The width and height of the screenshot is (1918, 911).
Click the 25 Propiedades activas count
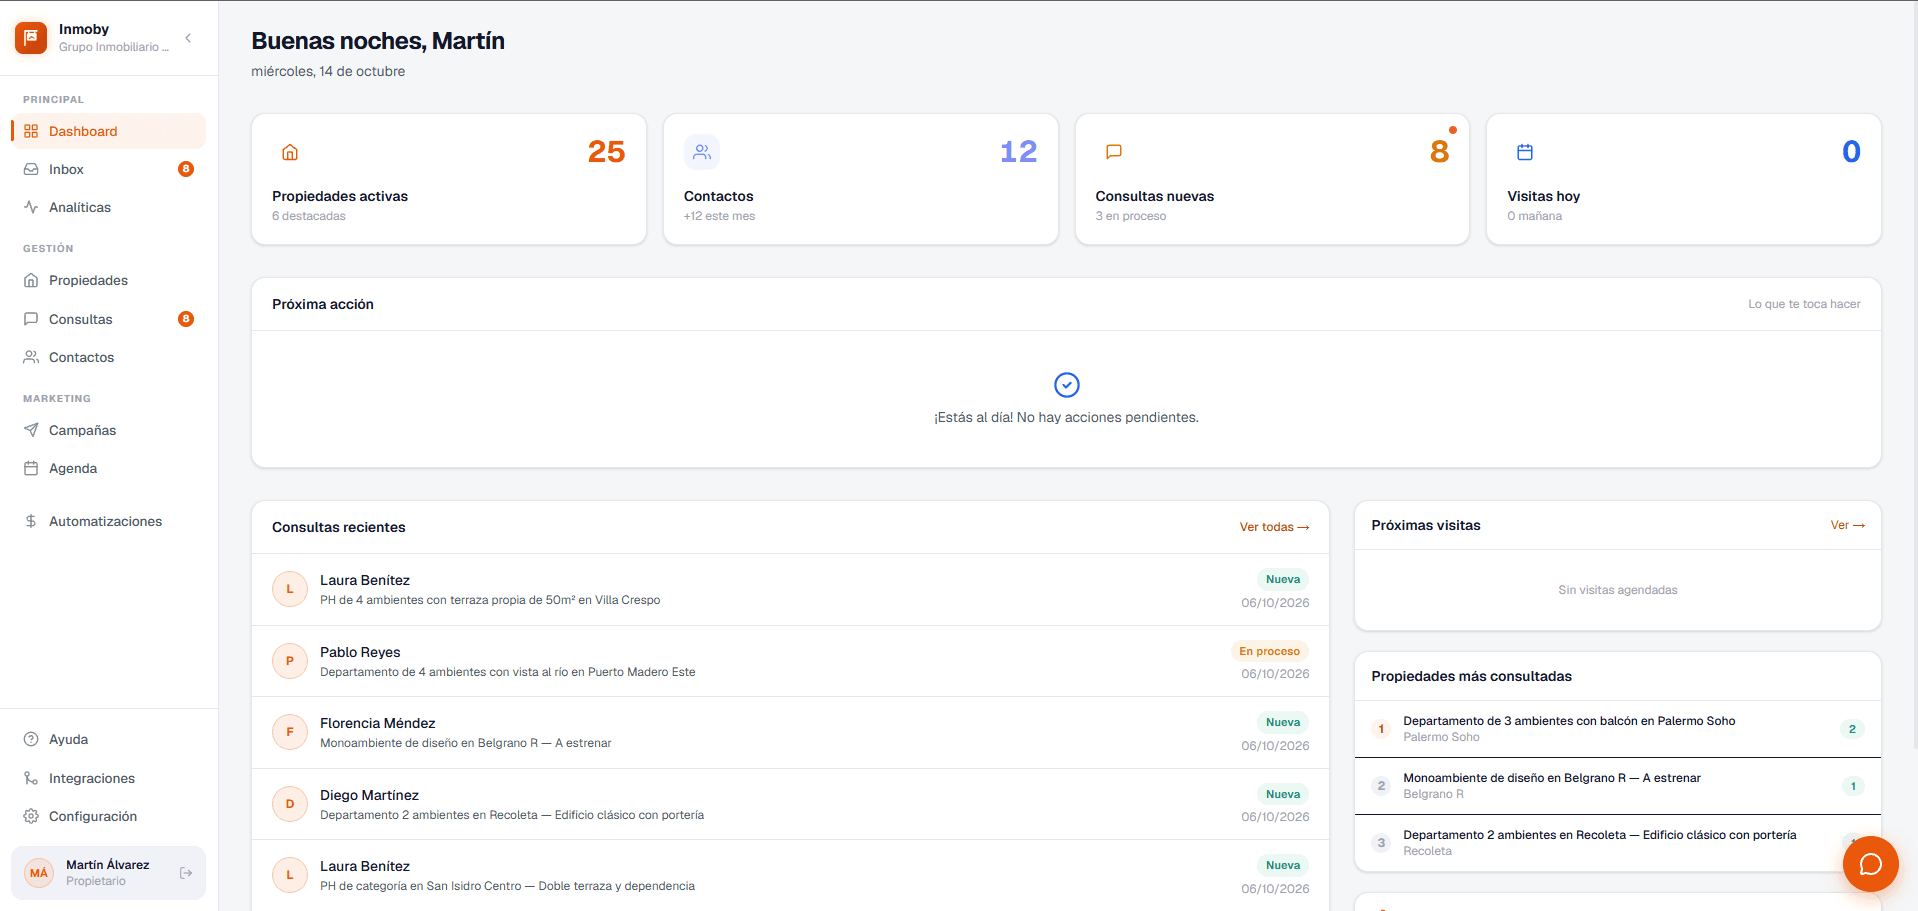[x=606, y=152]
